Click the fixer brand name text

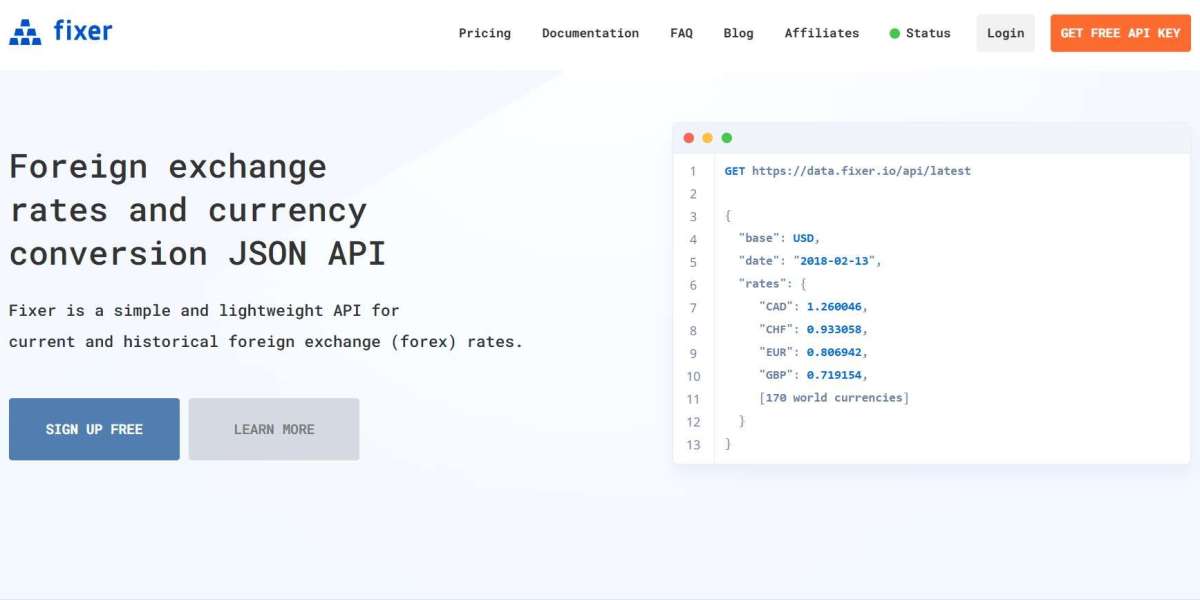click(83, 31)
